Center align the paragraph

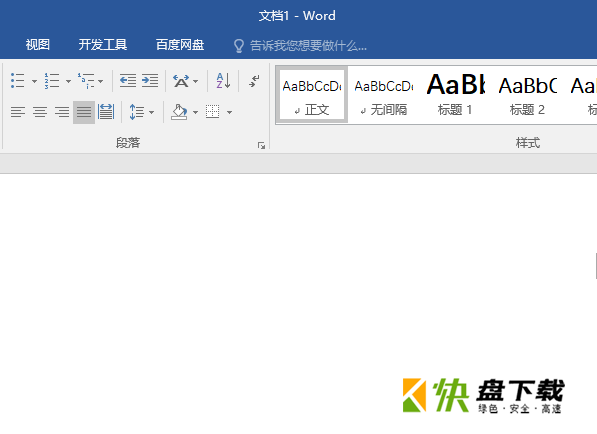click(40, 112)
